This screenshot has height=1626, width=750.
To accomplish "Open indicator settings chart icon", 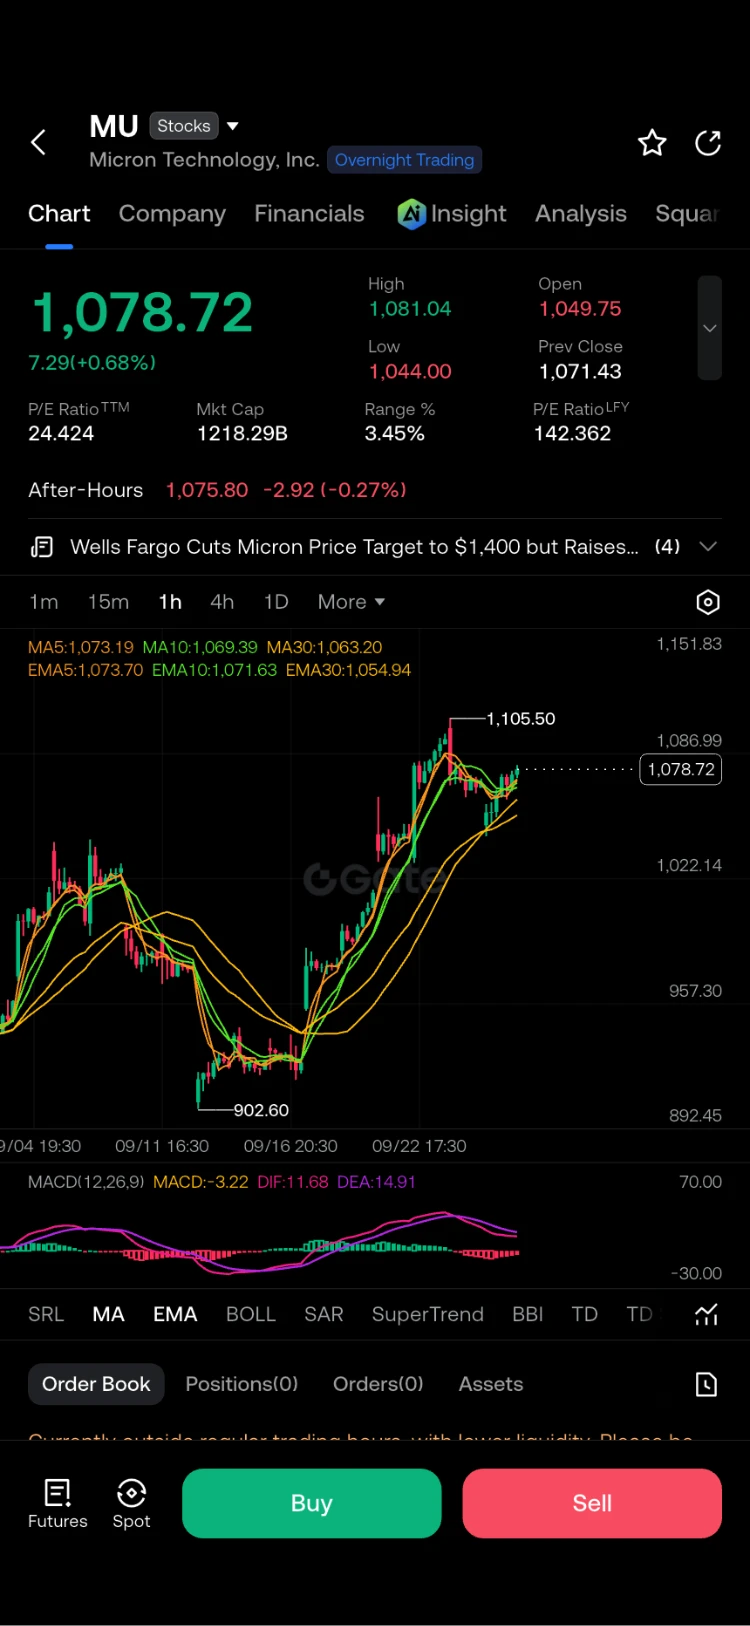I will pos(706,1315).
